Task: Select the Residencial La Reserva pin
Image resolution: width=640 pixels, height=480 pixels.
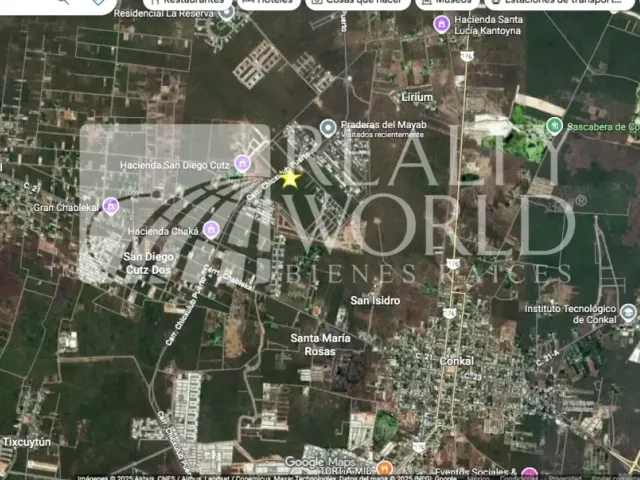Action: (x=226, y=13)
